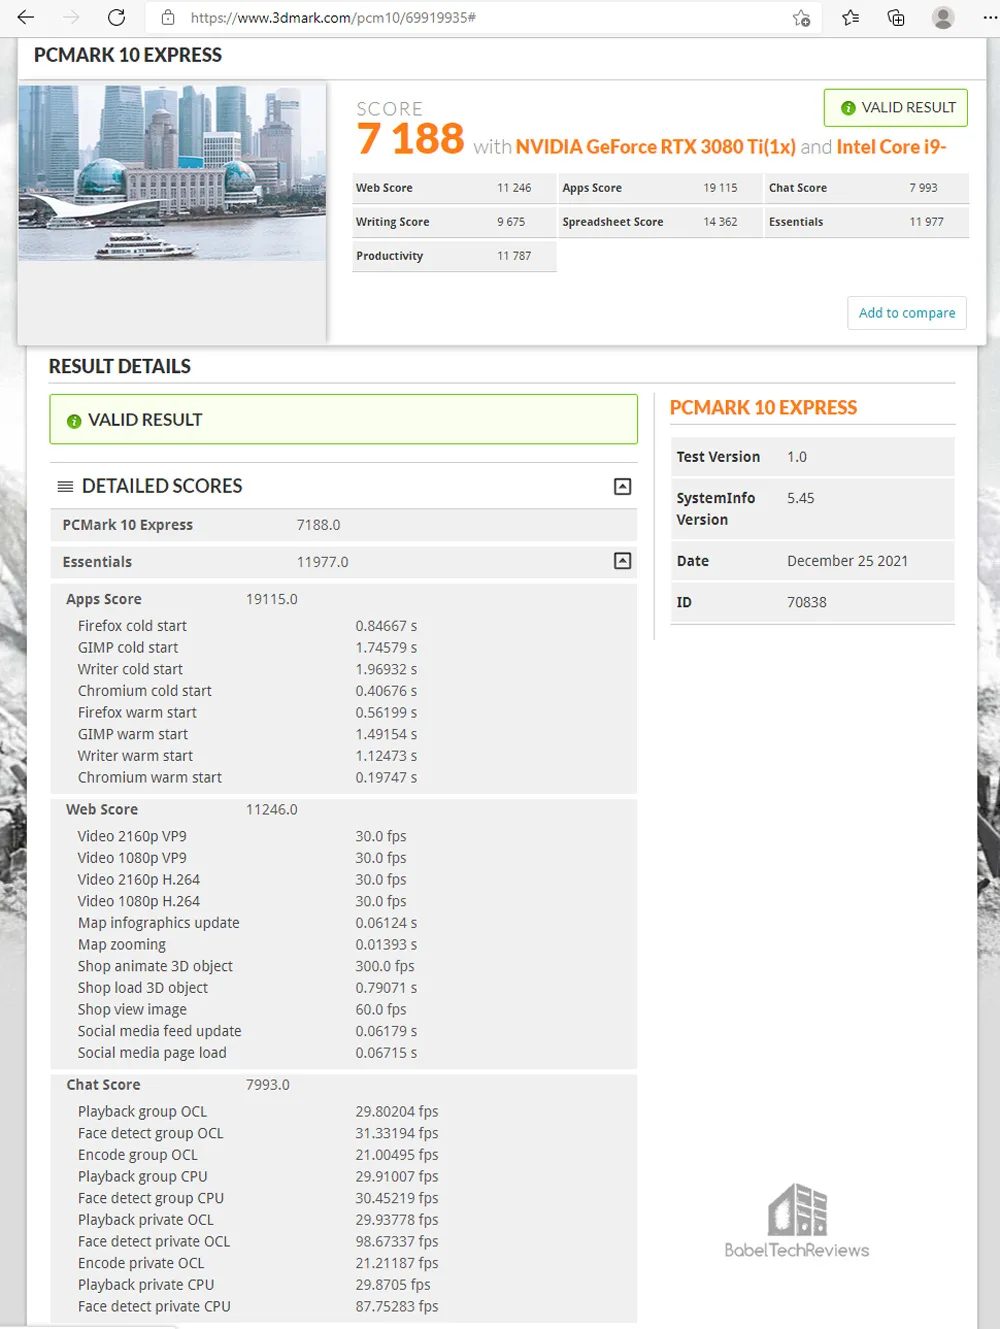Click the Face detect private CPU row
The width and height of the screenshot is (1000, 1329).
tap(344, 1307)
